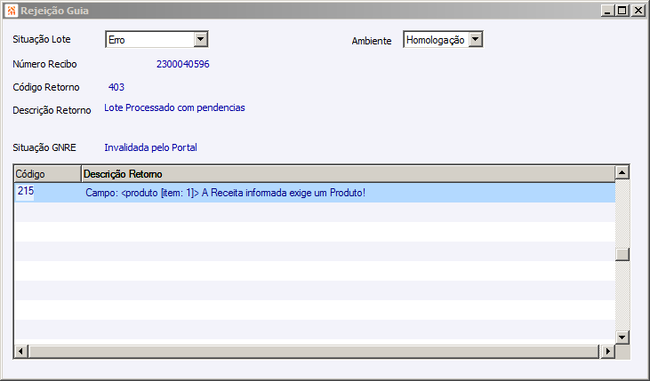The height and width of the screenshot is (381, 650).
Task: Click the Rejeição Guia application icon in the title bar
Action: [11, 10]
